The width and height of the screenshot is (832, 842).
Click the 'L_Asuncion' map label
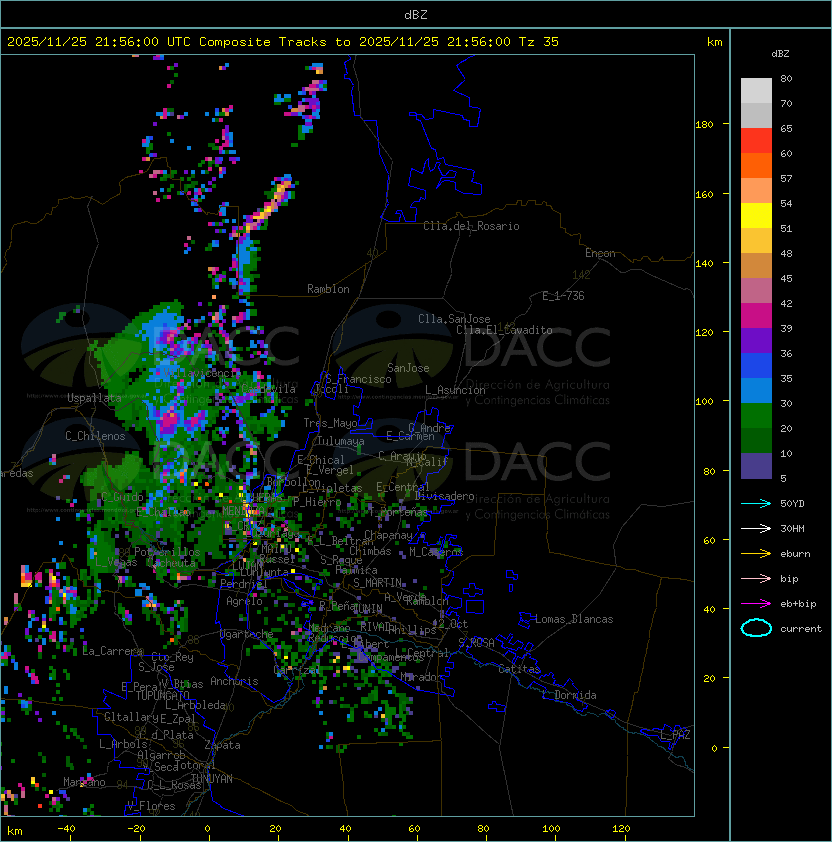tap(455, 390)
